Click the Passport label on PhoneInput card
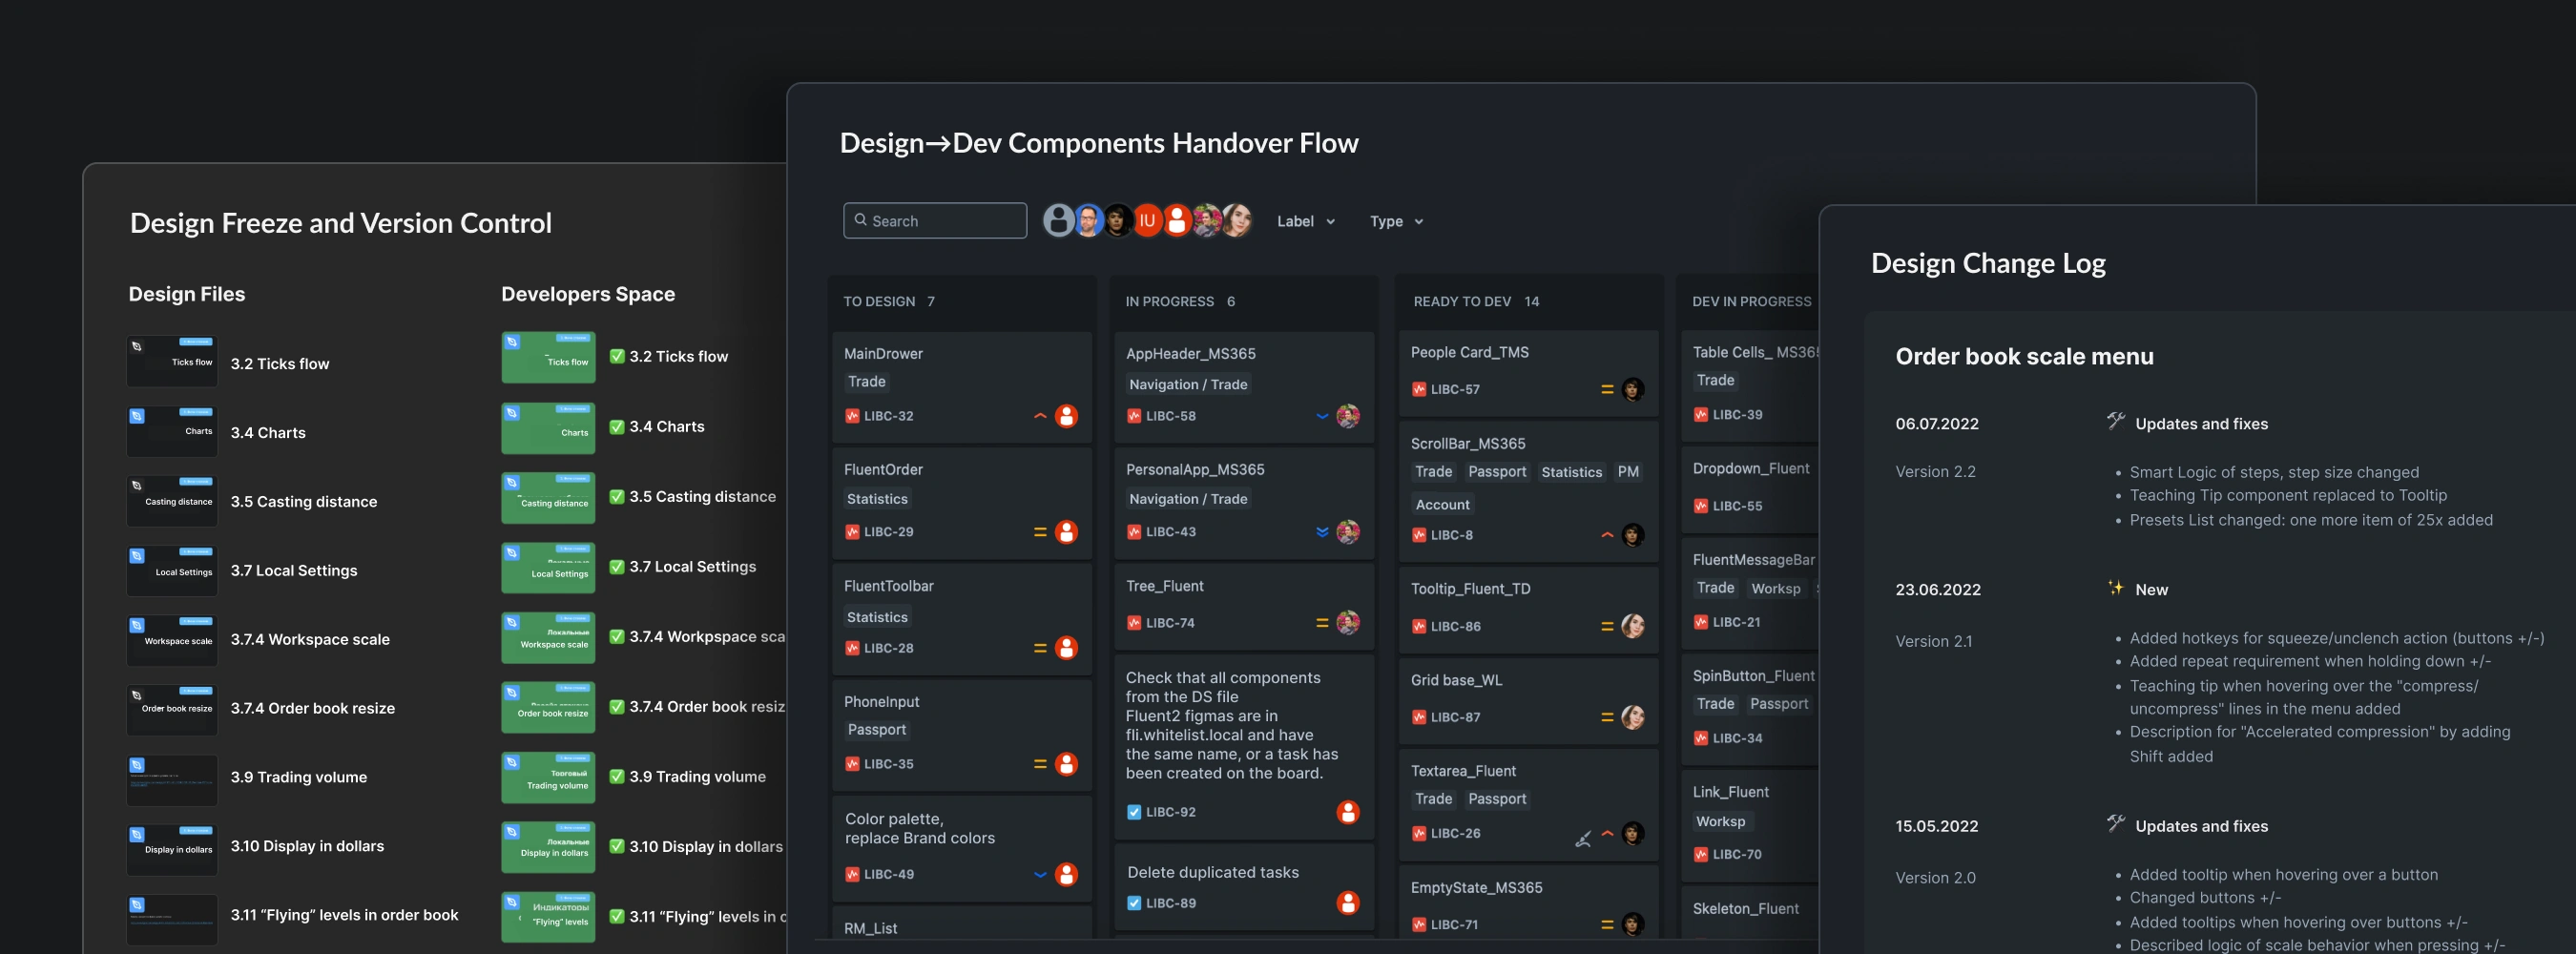 876,729
